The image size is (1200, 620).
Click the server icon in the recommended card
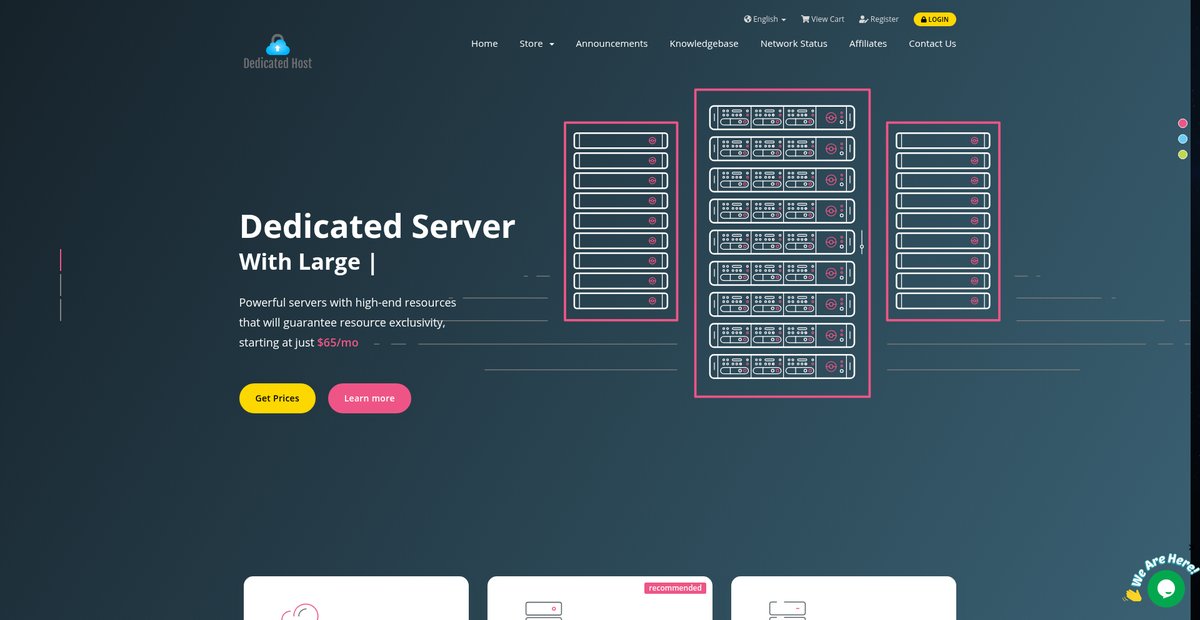[x=543, y=611]
